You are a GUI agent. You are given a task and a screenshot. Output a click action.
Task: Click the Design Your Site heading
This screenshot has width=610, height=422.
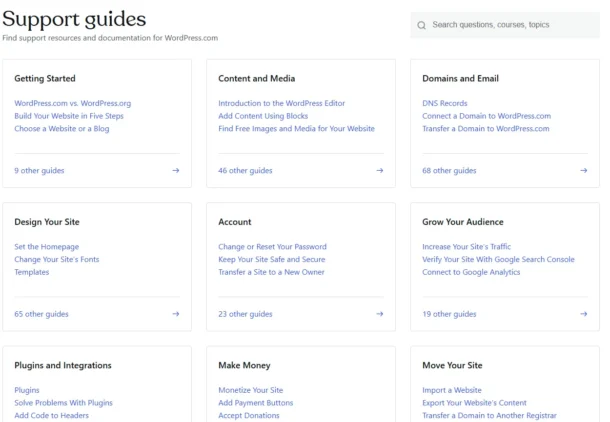tap(47, 222)
